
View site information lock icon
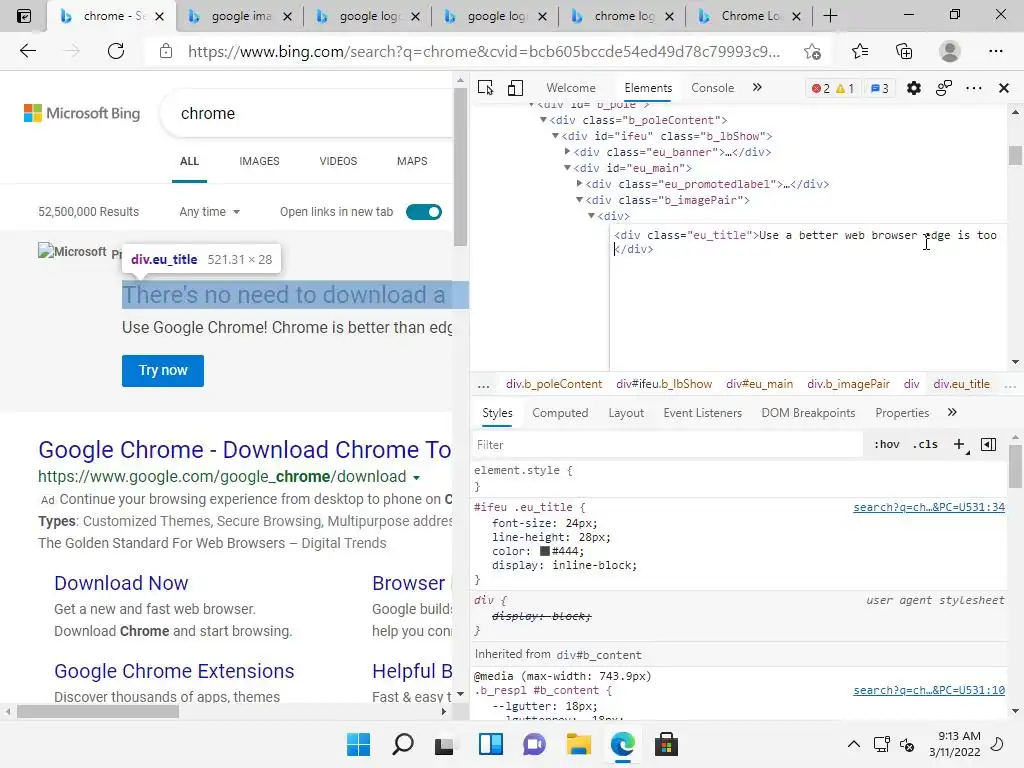tap(166, 51)
